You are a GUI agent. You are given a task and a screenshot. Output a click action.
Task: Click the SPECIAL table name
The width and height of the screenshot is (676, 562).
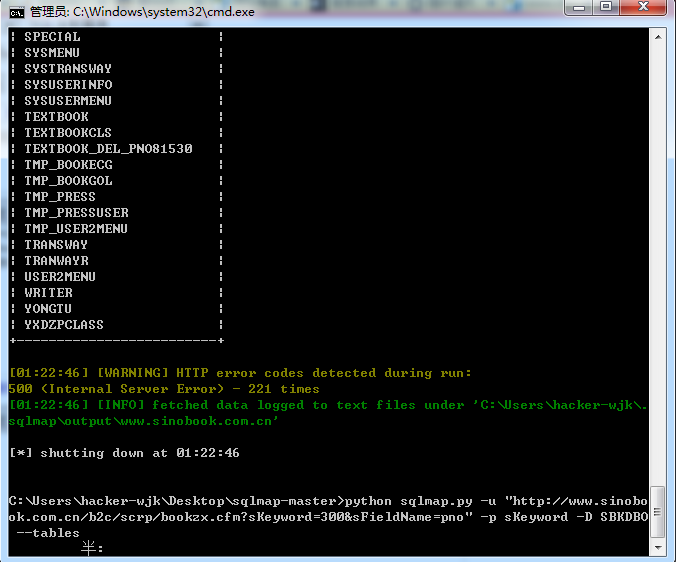(x=52, y=37)
